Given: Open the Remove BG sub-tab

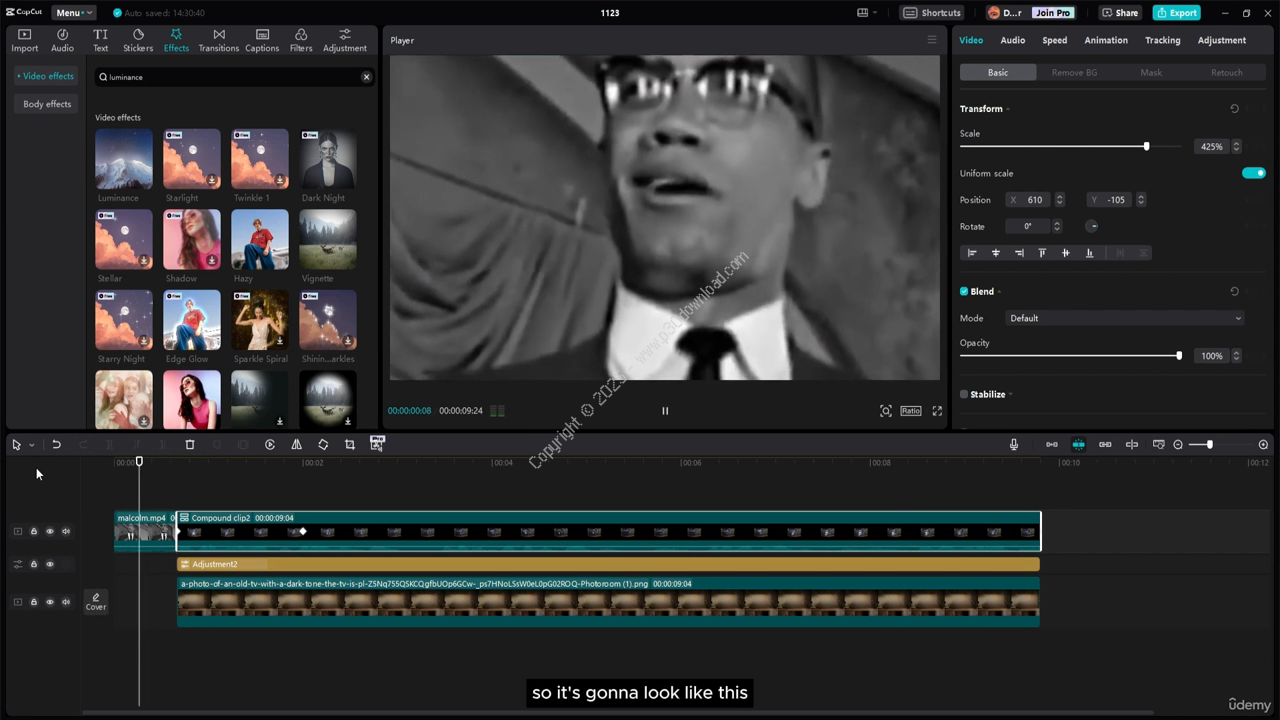Looking at the screenshot, I should pos(1075,73).
